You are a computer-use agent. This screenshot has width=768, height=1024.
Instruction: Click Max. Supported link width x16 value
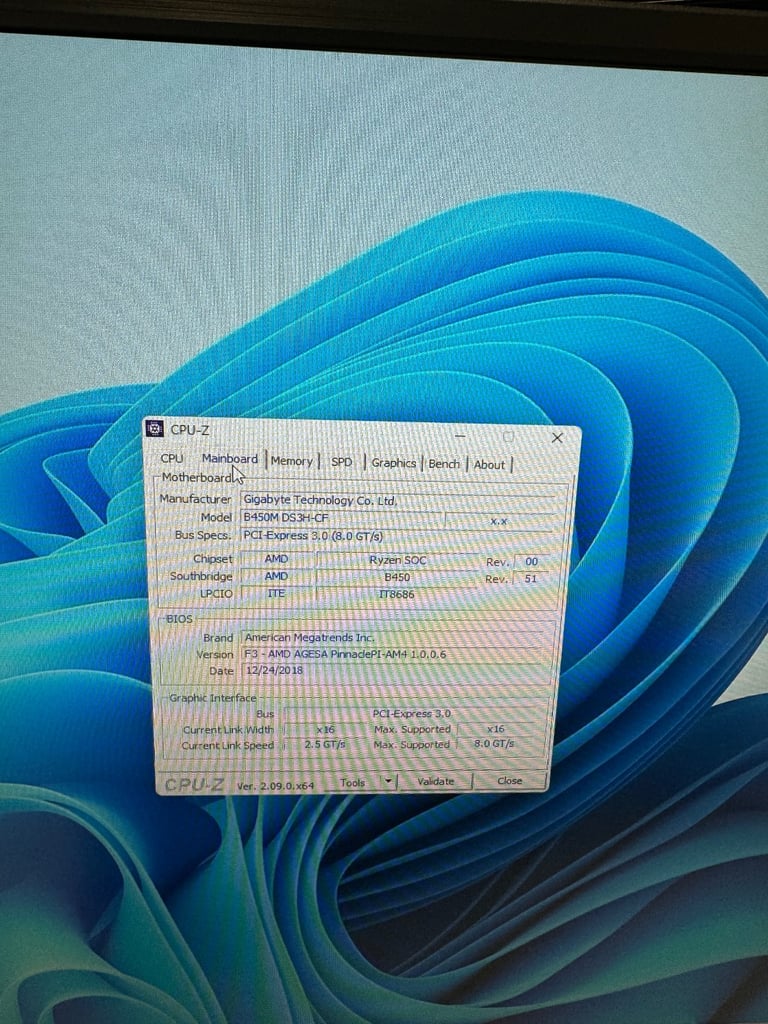pyautogui.click(x=496, y=729)
